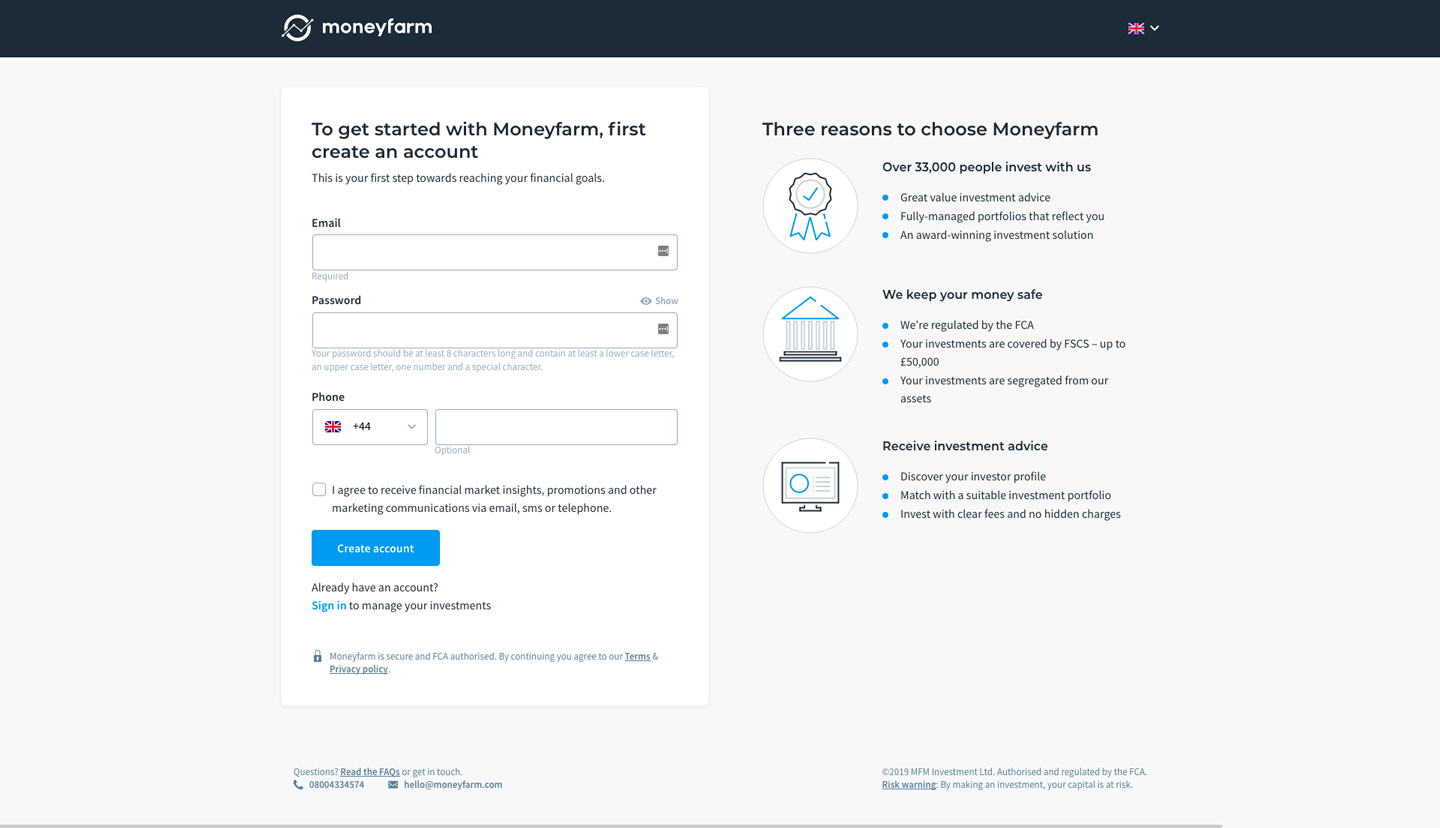The width and height of the screenshot is (1440, 828).
Task: Open the +44 phone country code dropdown
Action: (x=369, y=427)
